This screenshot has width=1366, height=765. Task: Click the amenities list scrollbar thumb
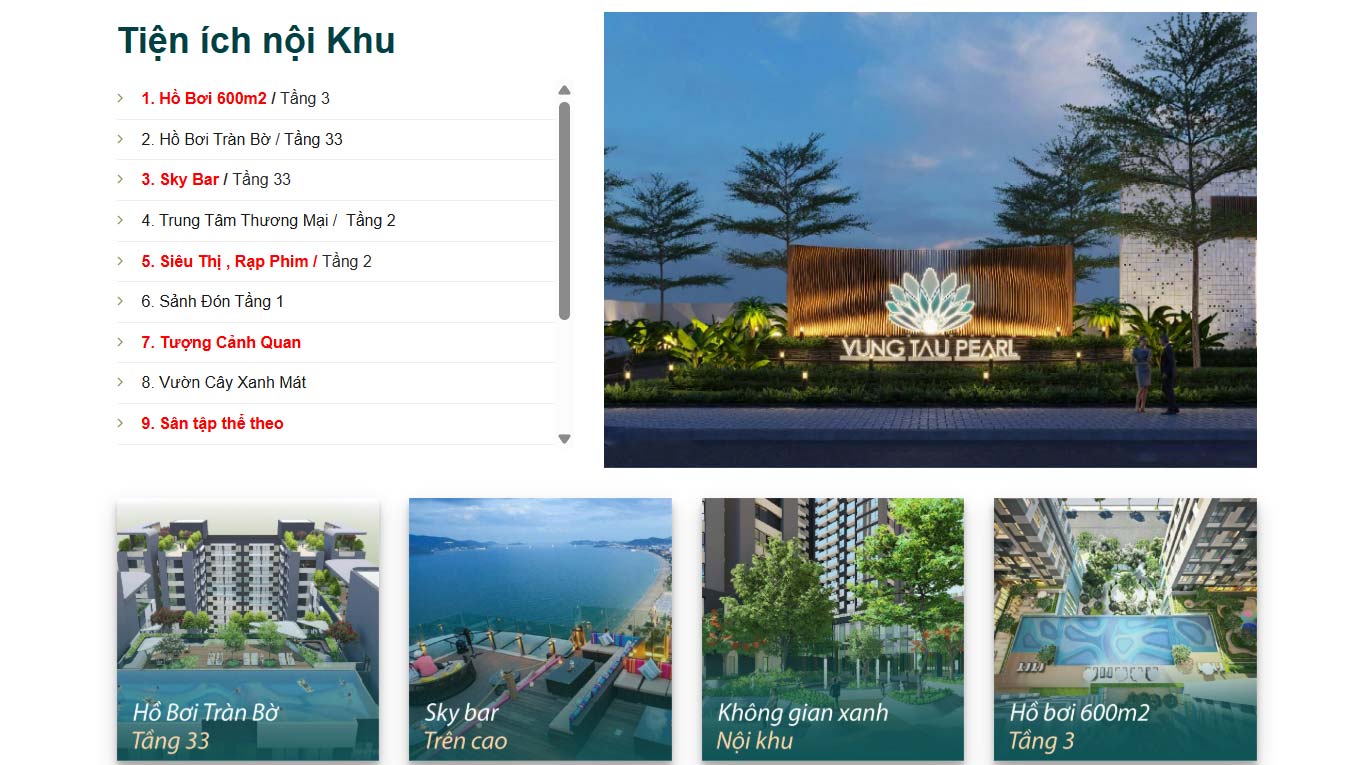tap(564, 210)
